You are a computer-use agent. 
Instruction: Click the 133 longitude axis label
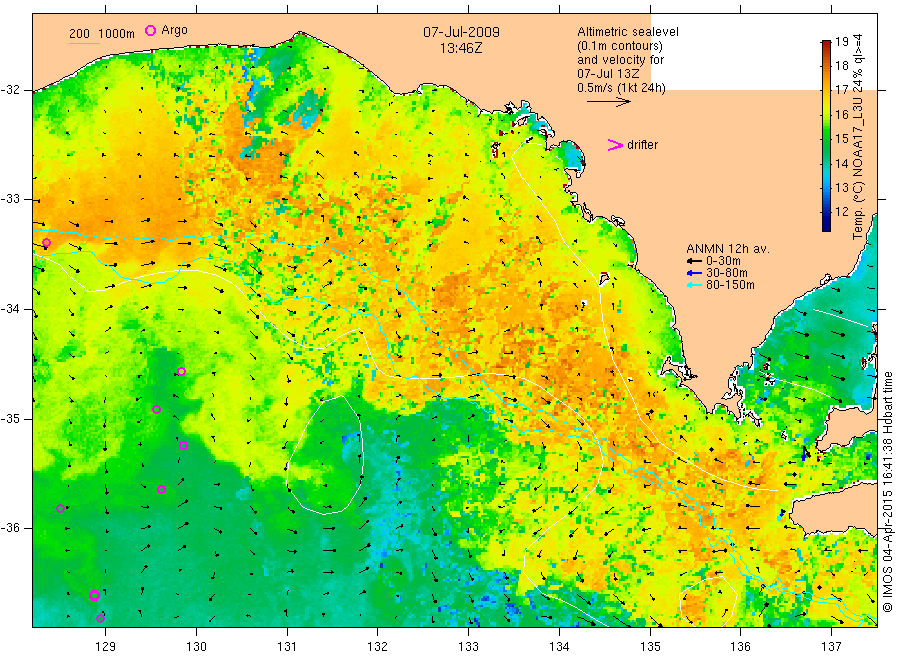pos(468,647)
